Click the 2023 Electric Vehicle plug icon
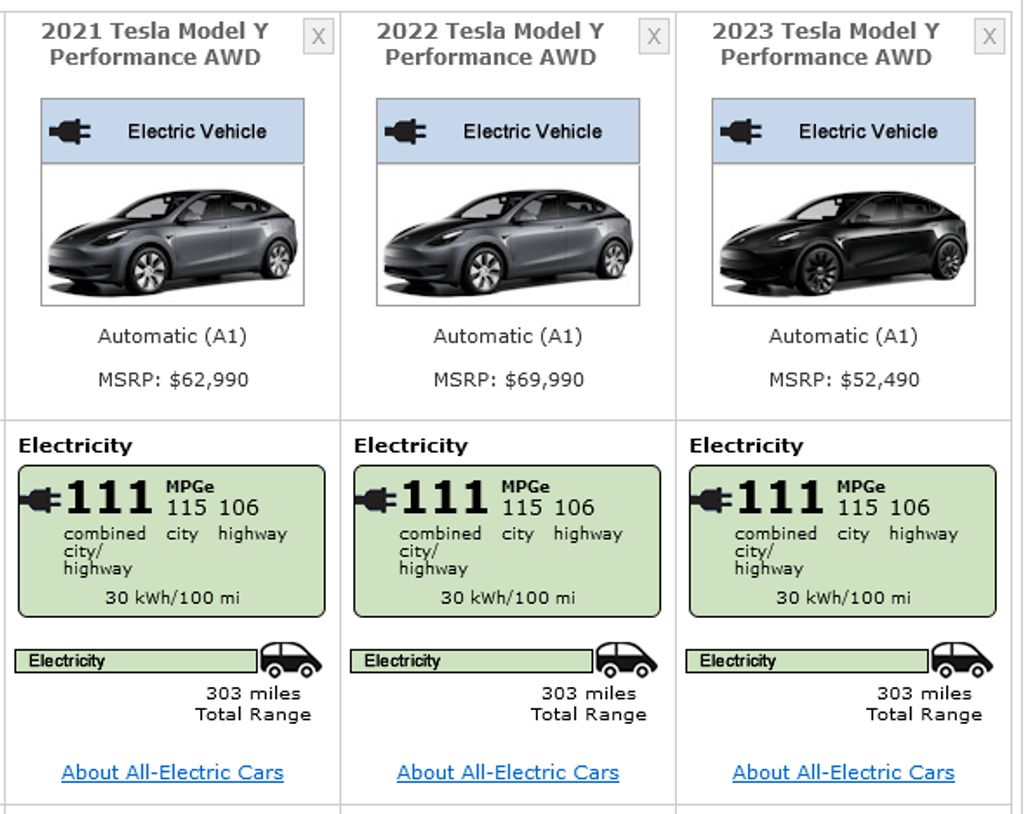 click(x=741, y=131)
